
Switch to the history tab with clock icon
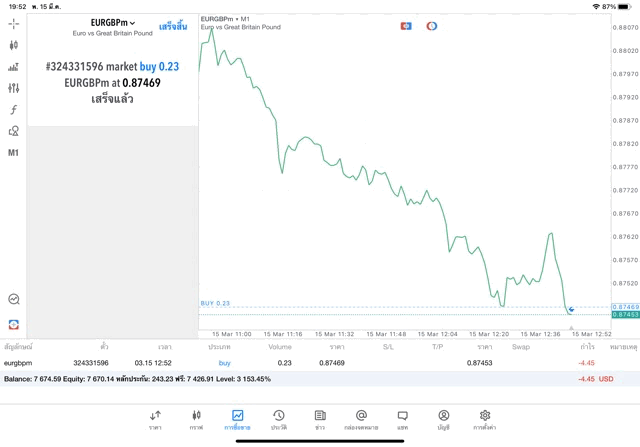(279, 420)
